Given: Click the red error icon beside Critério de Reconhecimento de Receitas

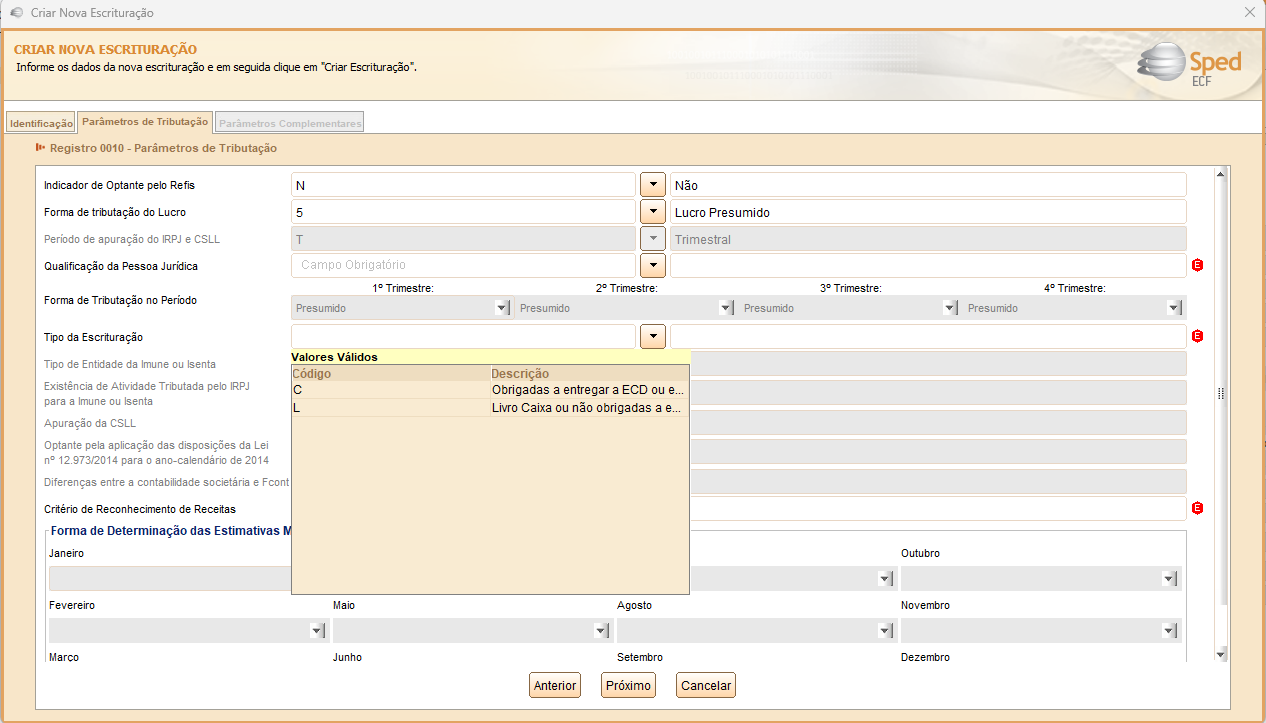Looking at the screenshot, I should click(1197, 508).
